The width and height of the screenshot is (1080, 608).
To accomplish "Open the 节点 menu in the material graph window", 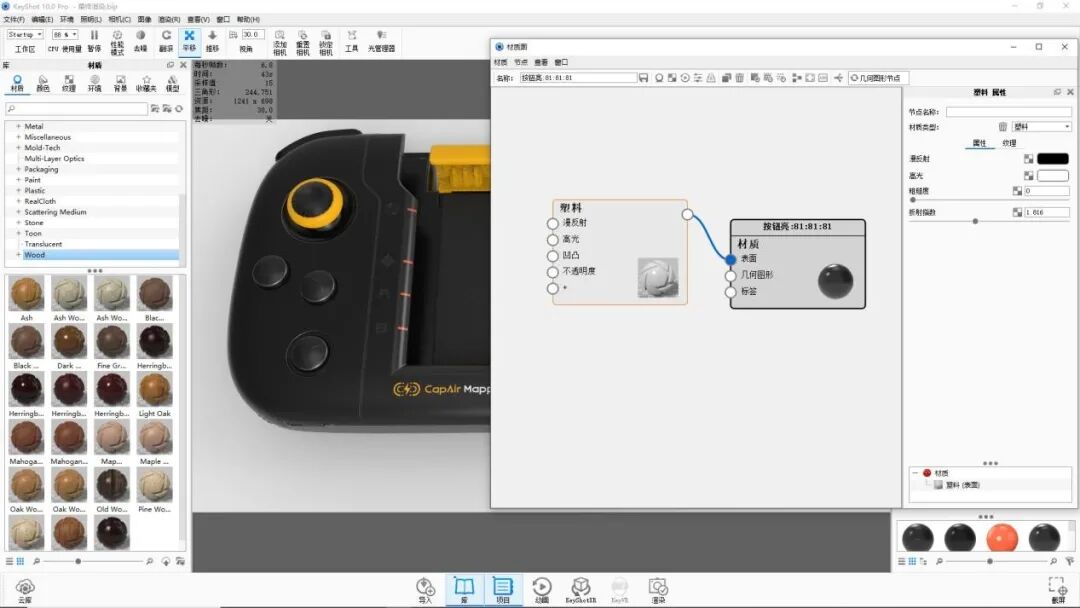I will pyautogui.click(x=521, y=60).
